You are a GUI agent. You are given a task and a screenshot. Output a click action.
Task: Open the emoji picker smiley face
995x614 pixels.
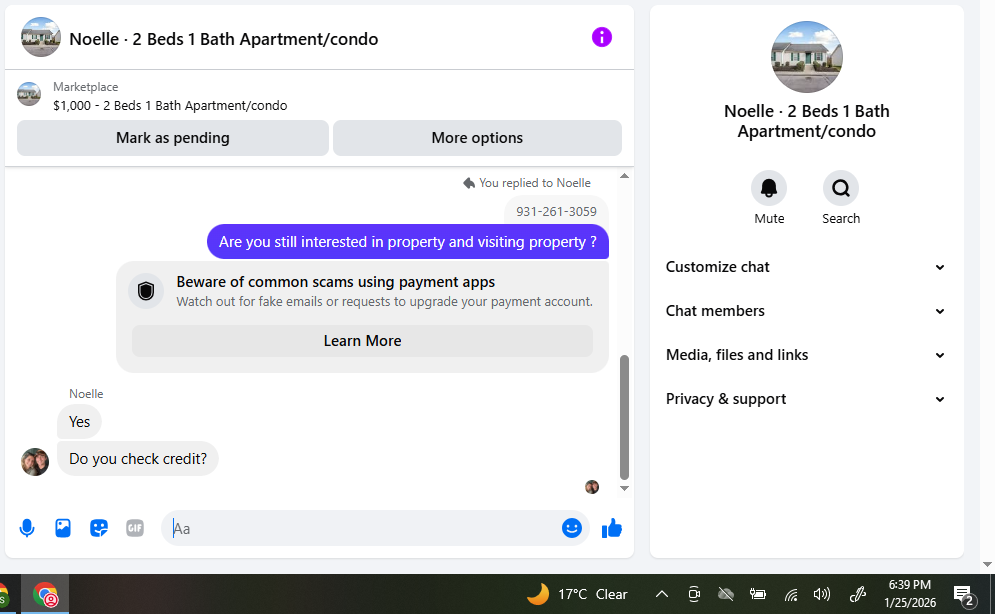tap(572, 528)
